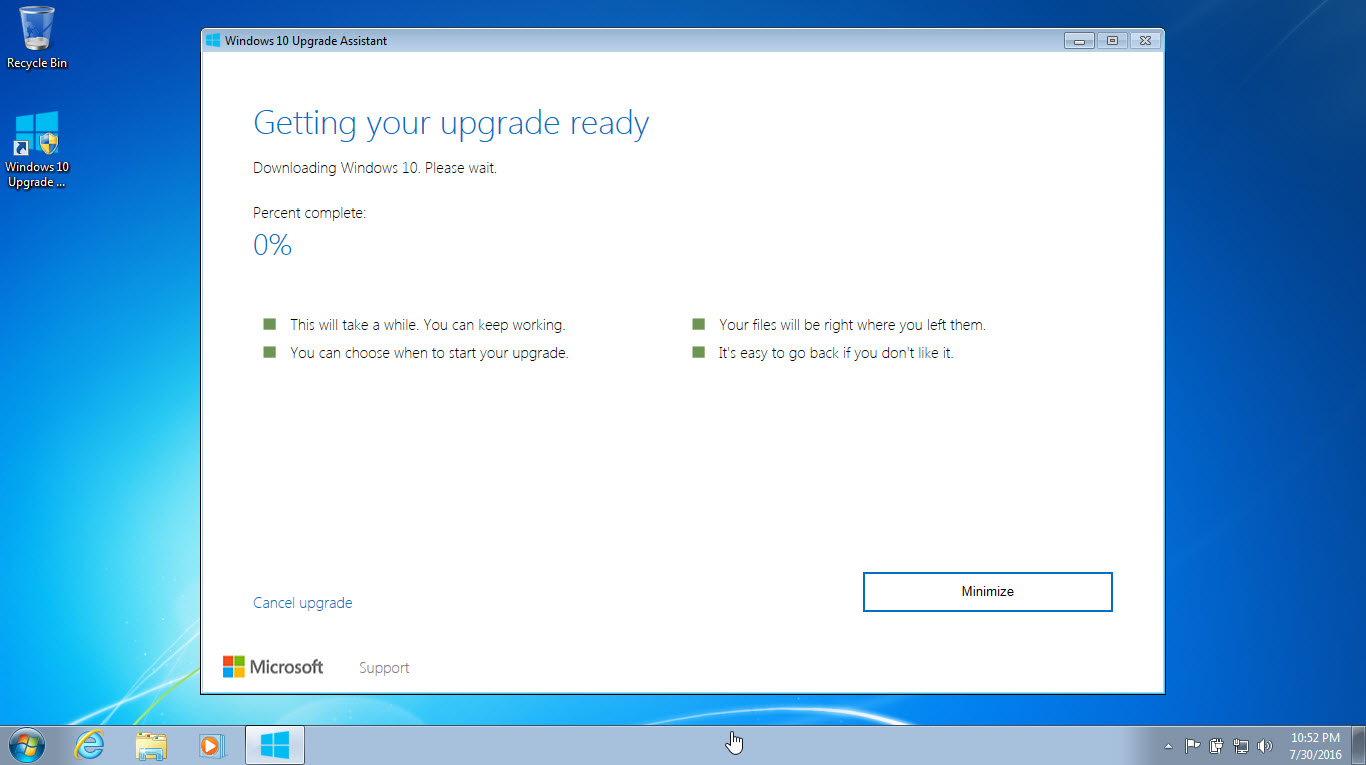The image size is (1366, 765).
Task: Open the network tray icon
Action: pos(1241,746)
